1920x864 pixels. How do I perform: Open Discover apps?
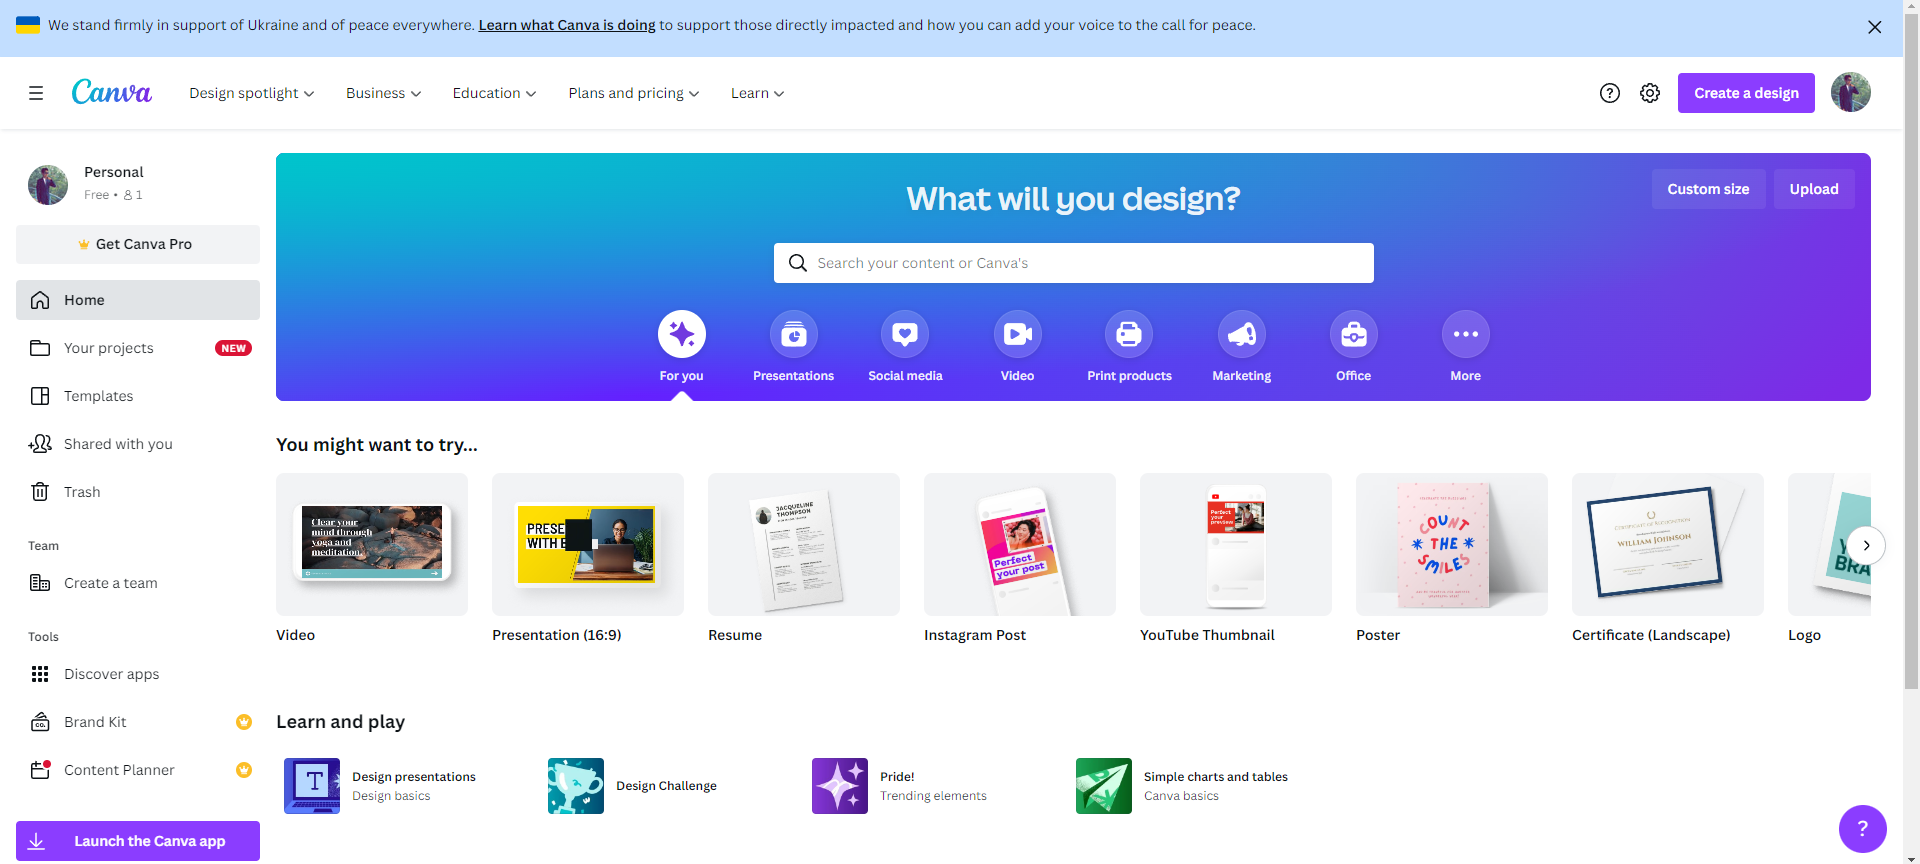pos(138,674)
